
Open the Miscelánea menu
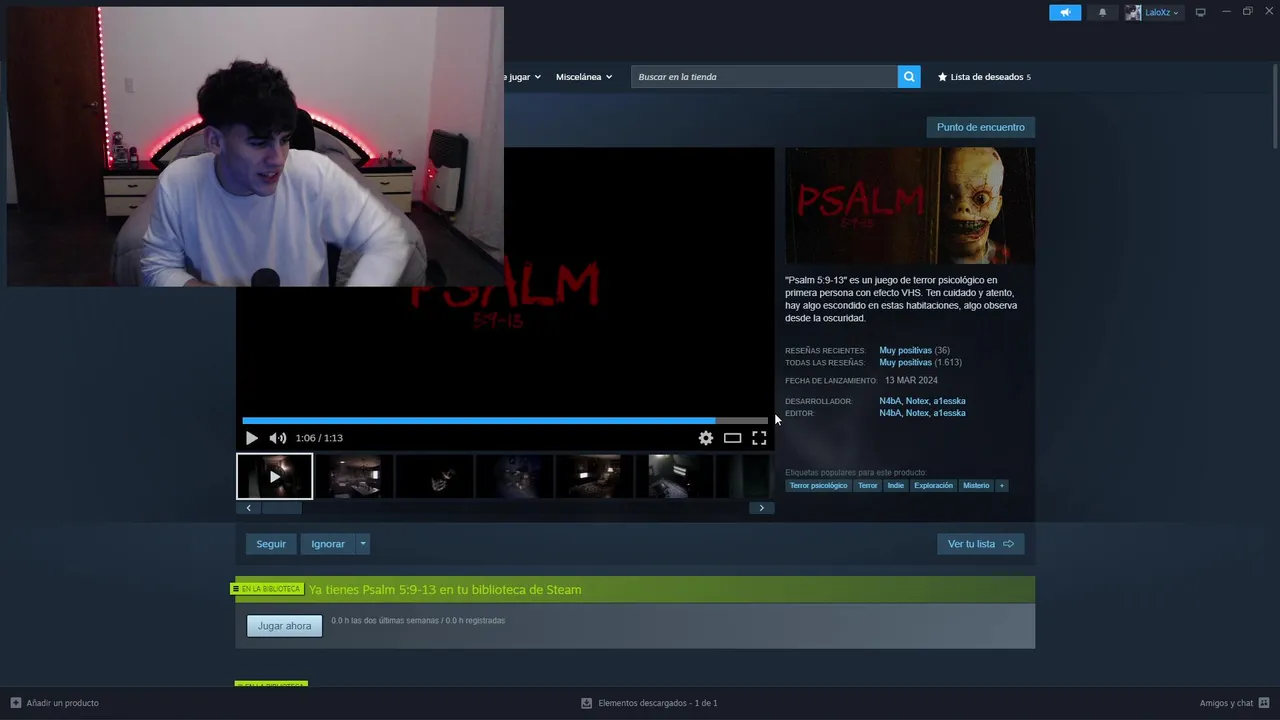(x=584, y=77)
